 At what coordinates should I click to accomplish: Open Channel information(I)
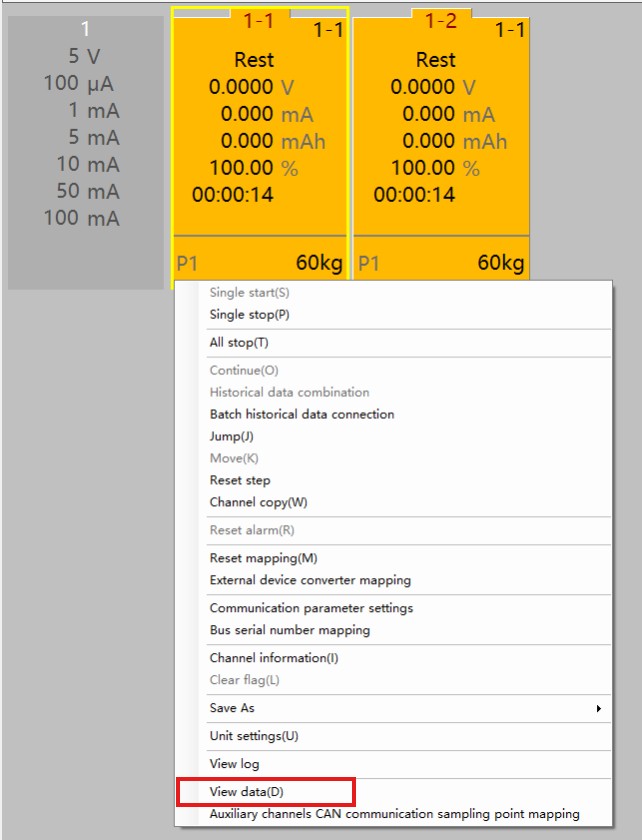[274, 658]
